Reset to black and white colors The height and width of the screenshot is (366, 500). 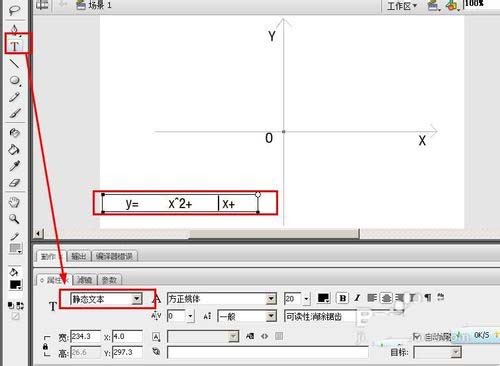coord(11,305)
